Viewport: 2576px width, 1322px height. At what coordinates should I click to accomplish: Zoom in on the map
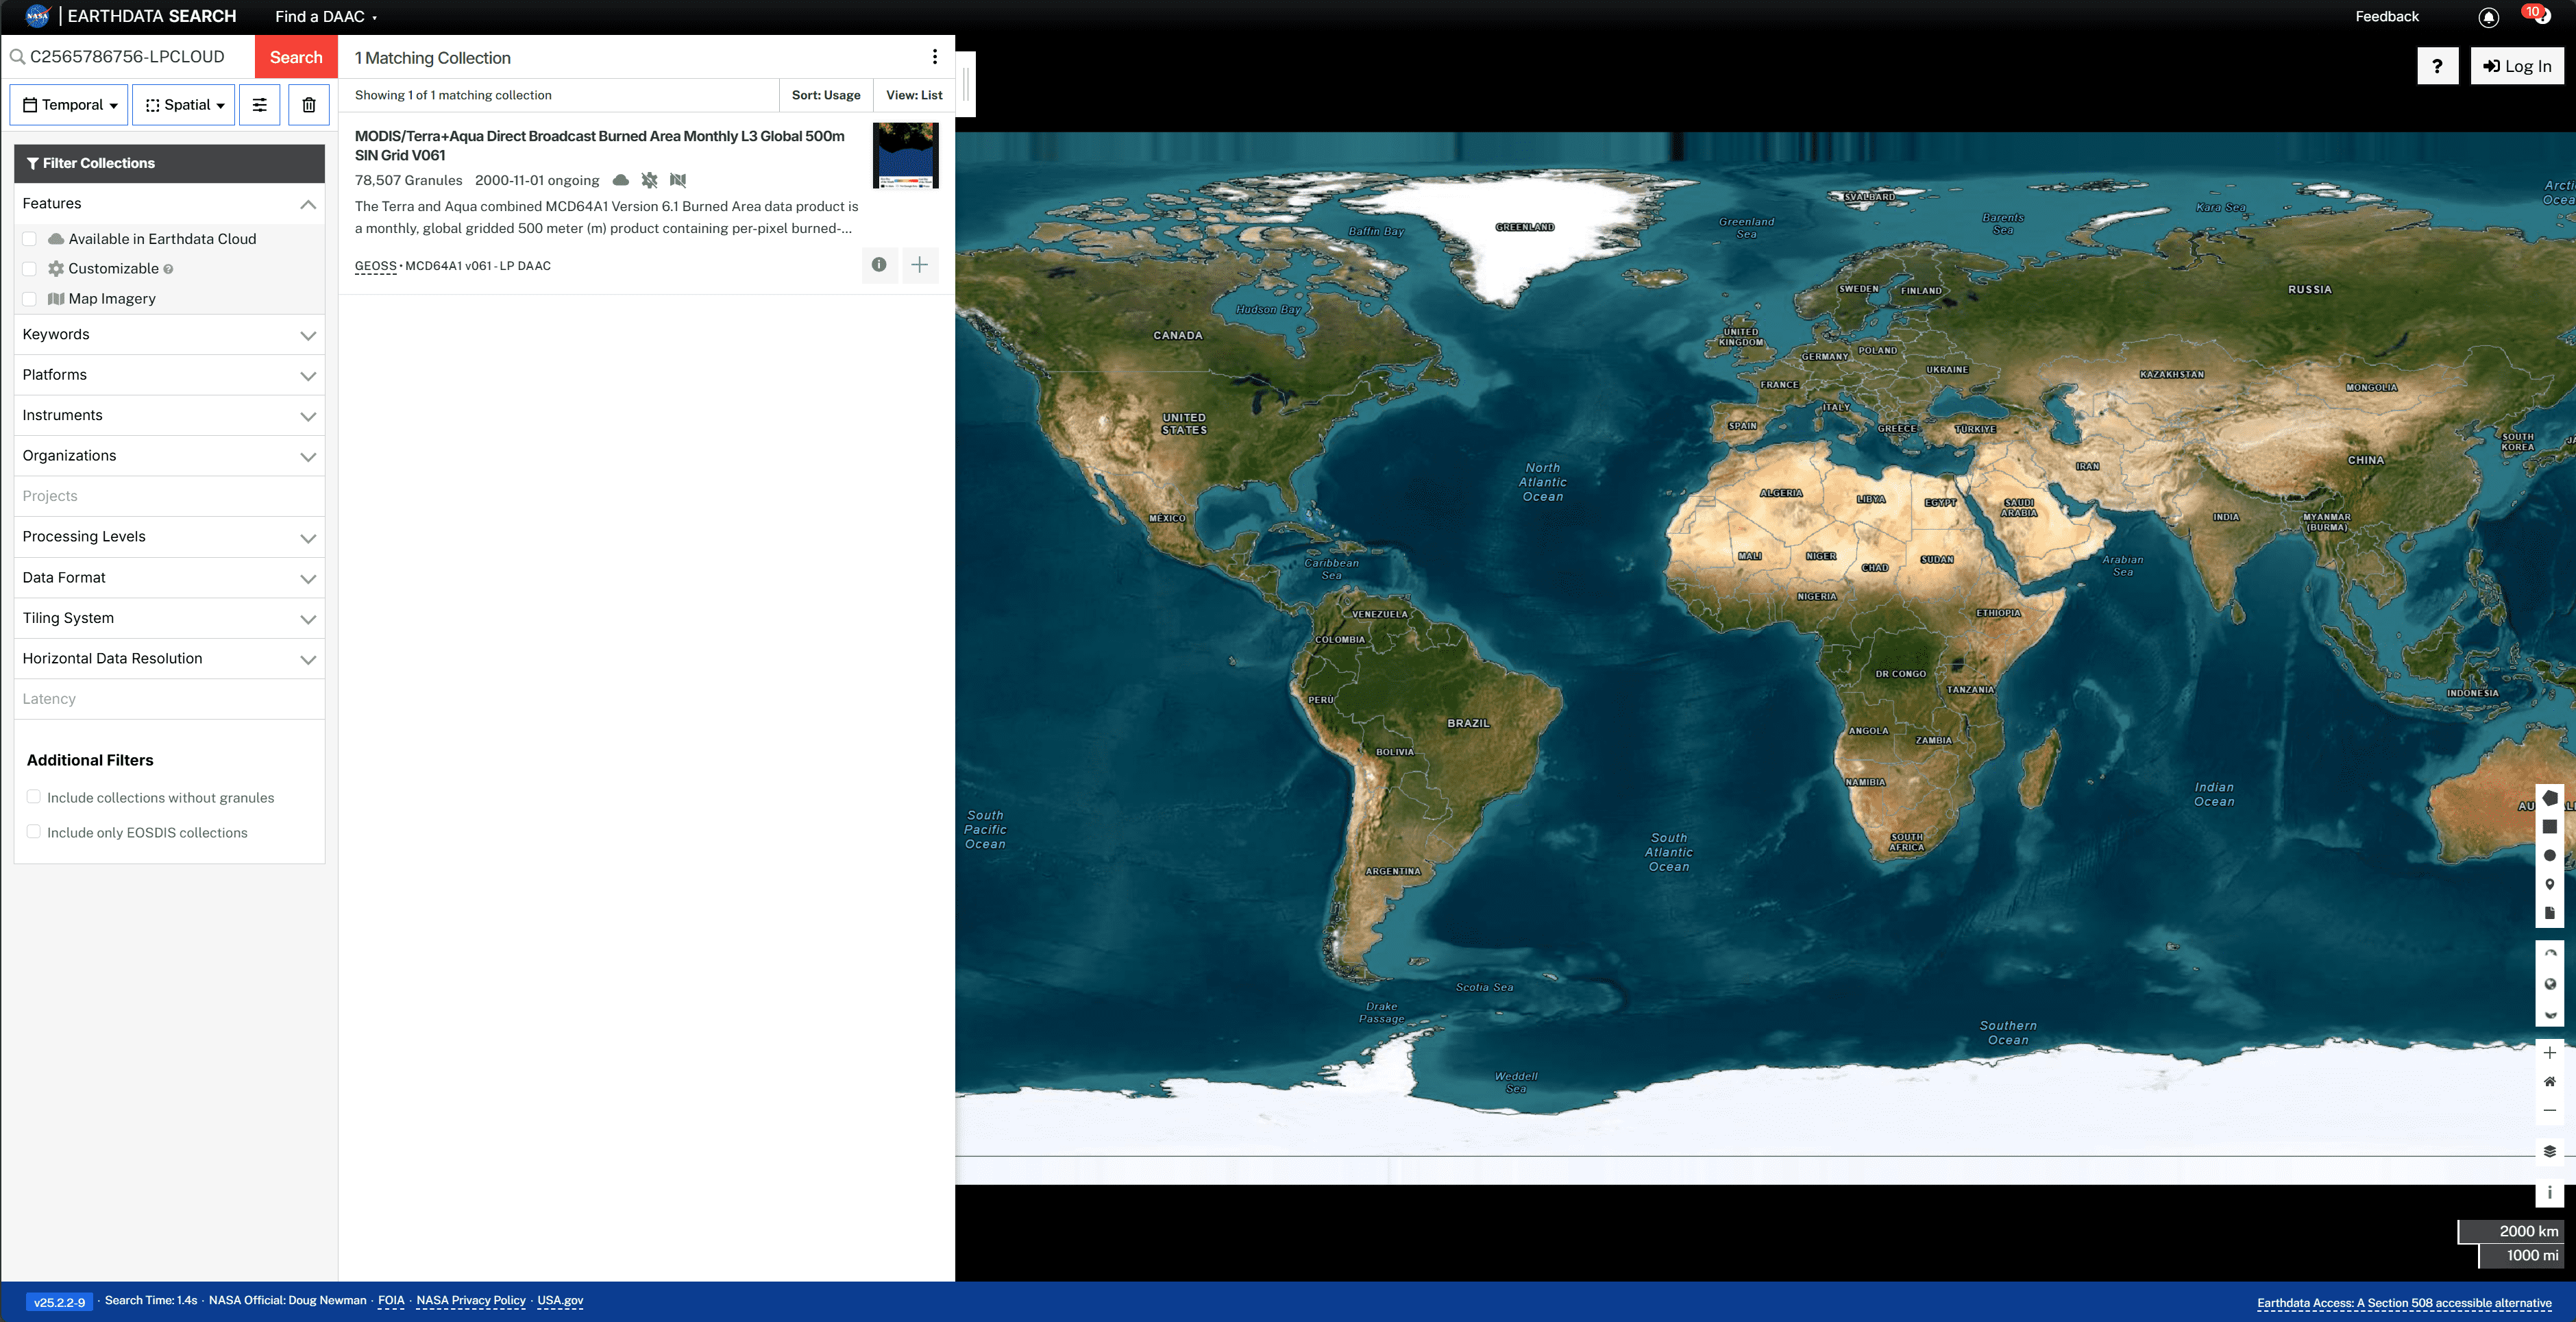[2549, 1053]
